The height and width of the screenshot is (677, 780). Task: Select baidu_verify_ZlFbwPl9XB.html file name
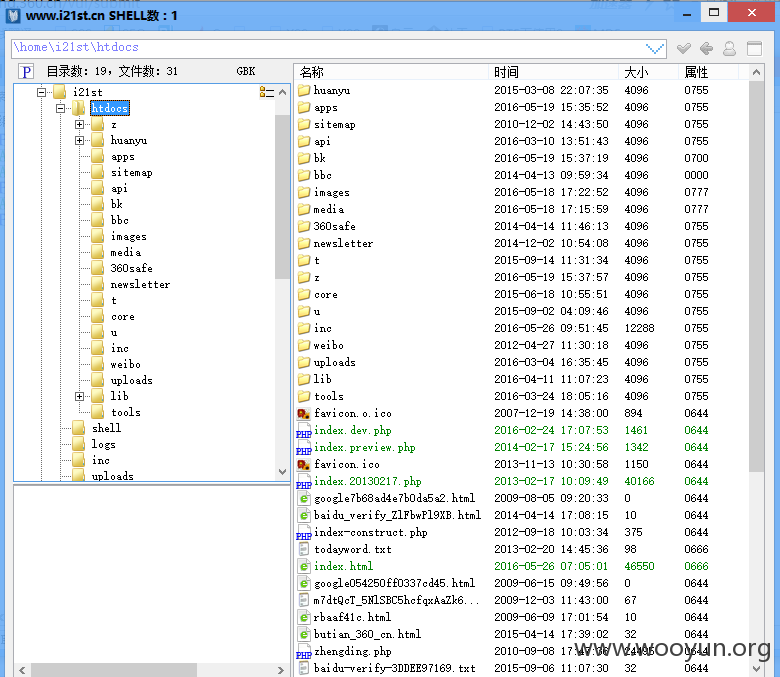(x=397, y=515)
